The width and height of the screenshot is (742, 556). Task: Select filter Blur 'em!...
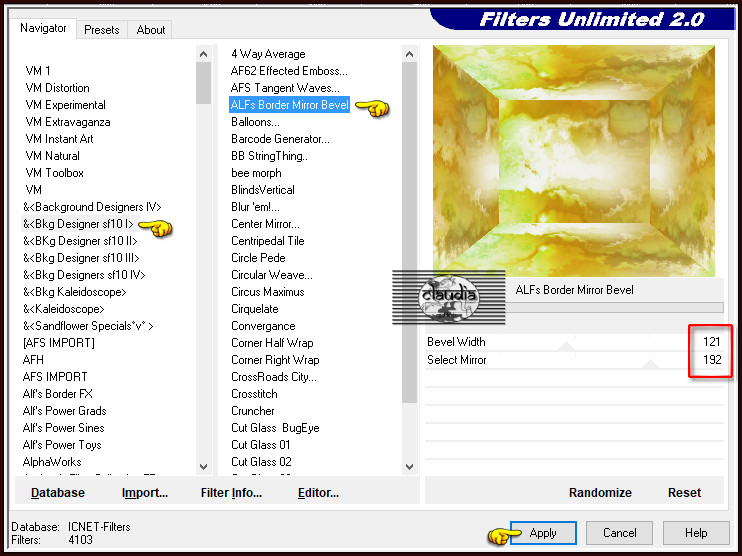coord(255,207)
